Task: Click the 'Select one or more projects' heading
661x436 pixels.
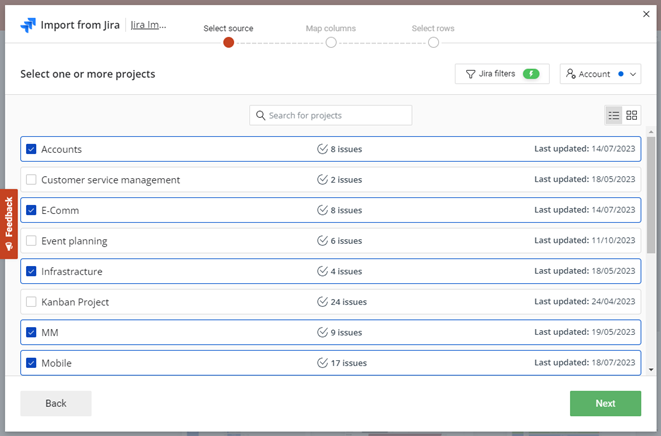Action: pos(88,74)
